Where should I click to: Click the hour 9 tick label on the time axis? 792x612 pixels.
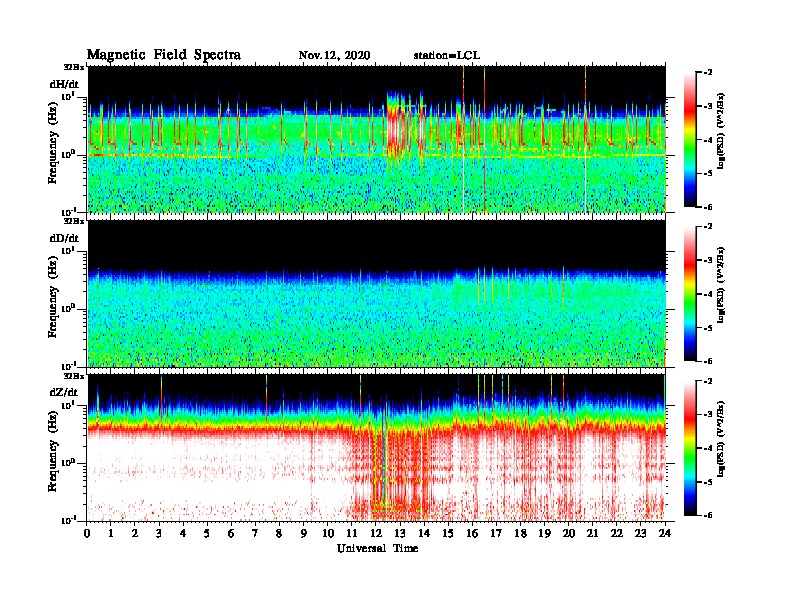click(x=304, y=534)
